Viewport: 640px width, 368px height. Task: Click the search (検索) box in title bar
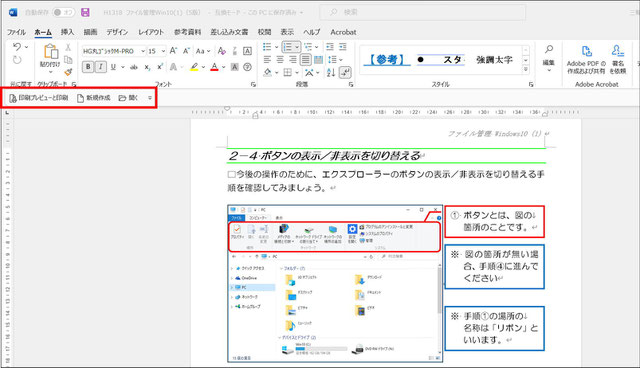tap(422, 12)
